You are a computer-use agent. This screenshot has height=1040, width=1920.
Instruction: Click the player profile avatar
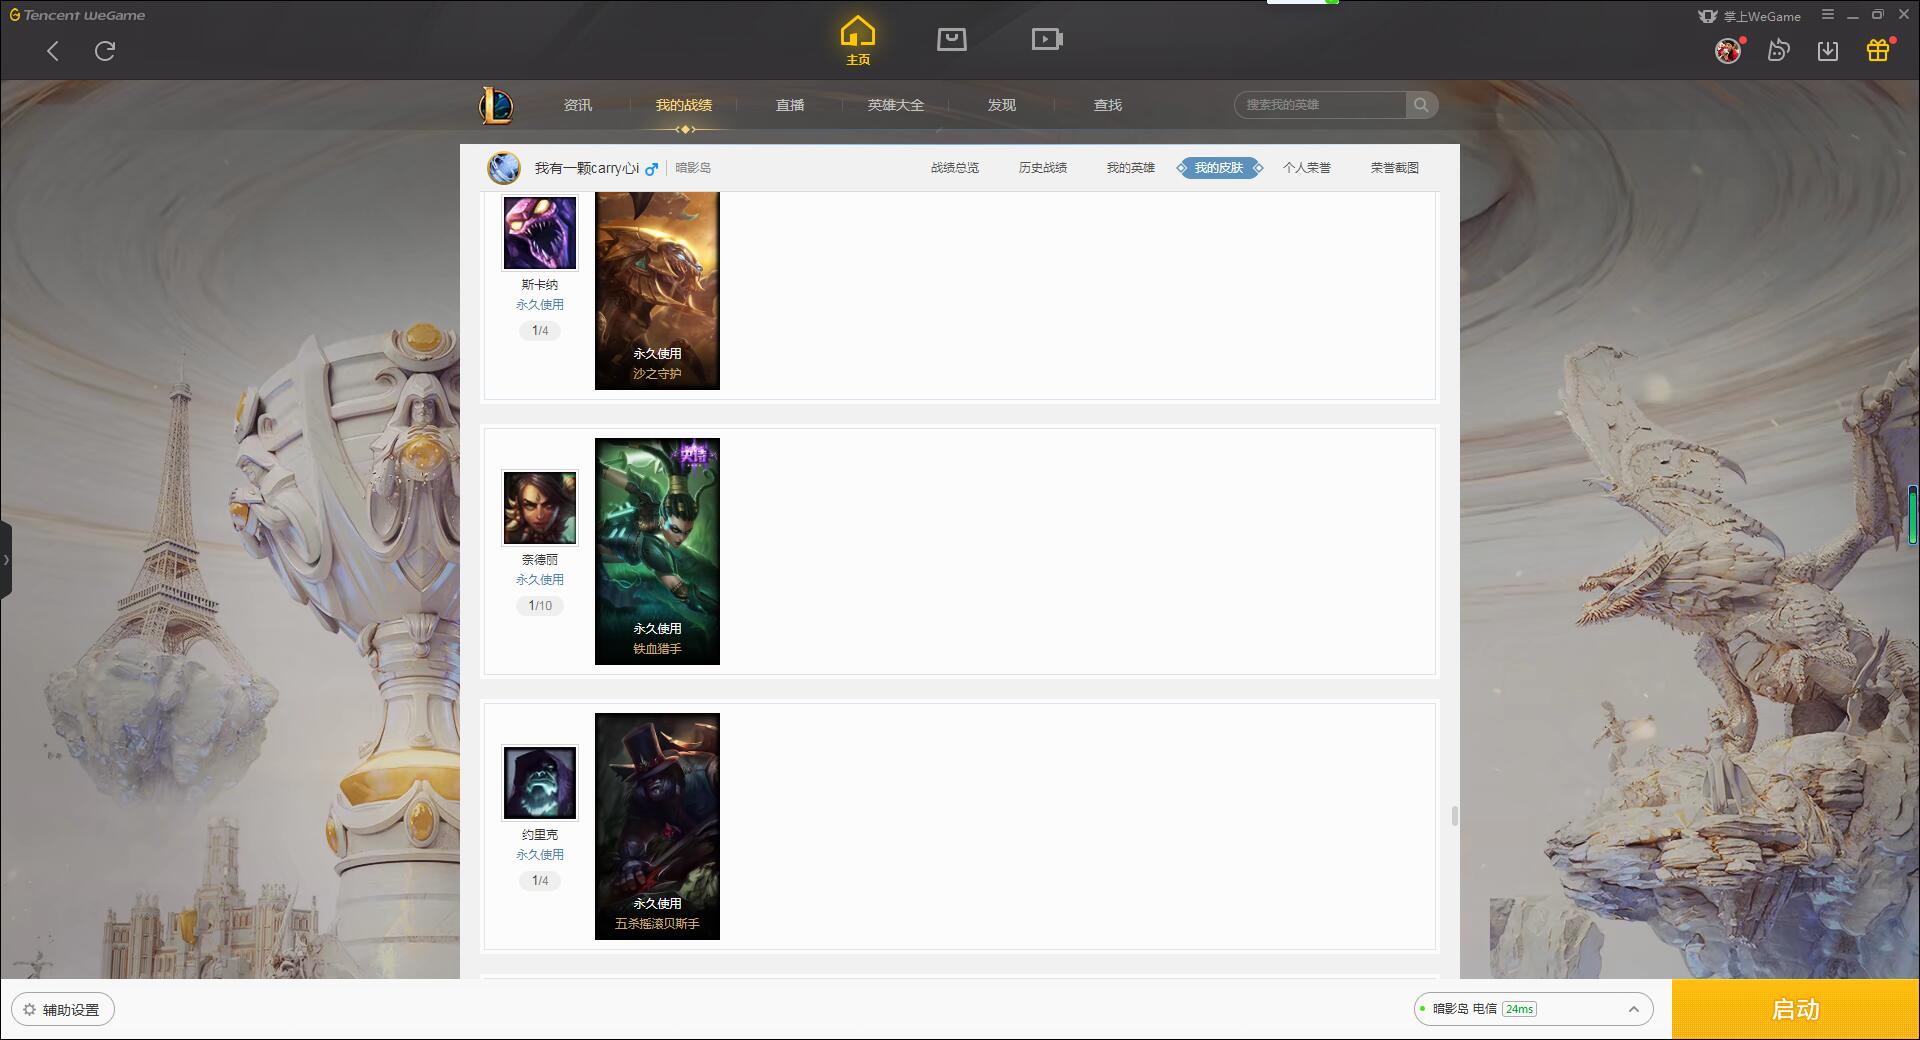(504, 168)
